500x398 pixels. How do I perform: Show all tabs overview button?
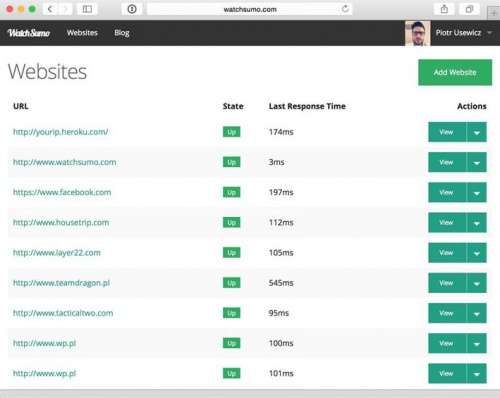coord(469,9)
